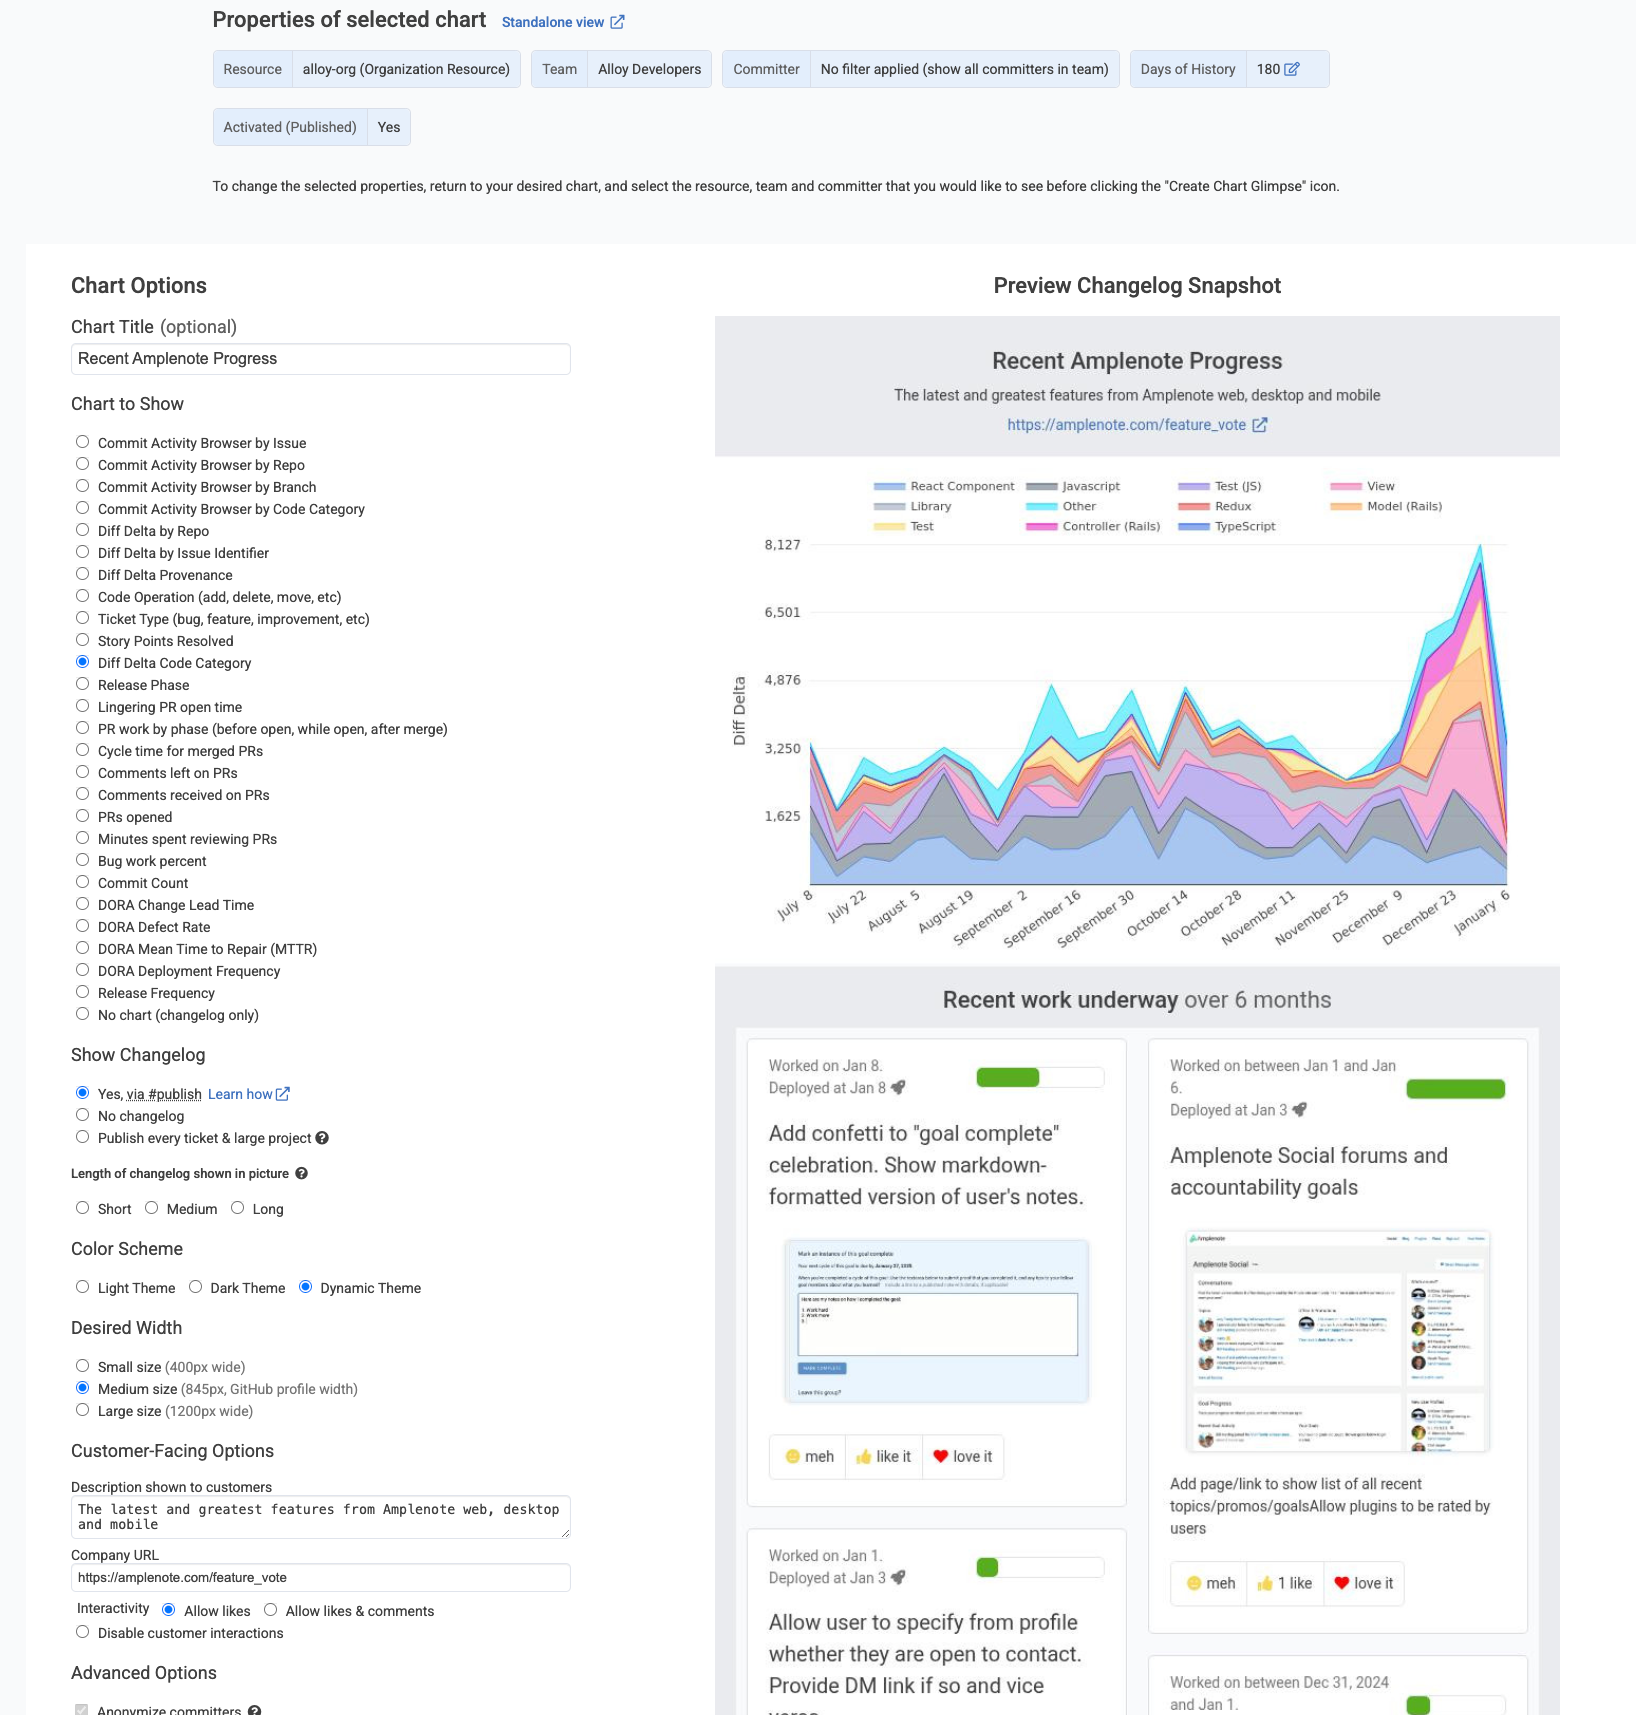
Task: Click alloy-org (Organization Resource) value
Action: coord(406,69)
